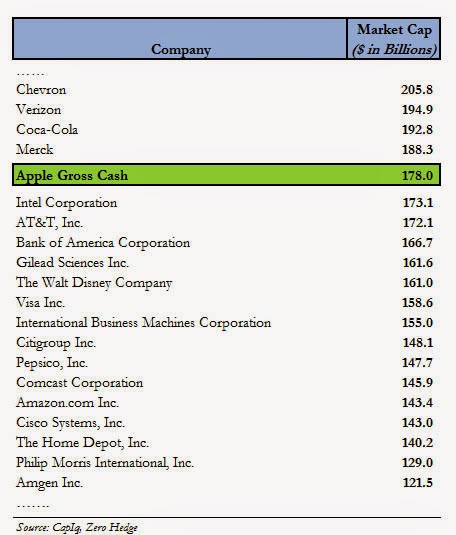The image size is (456, 535).
Task: Select International Business Machines Corporation
Action: pyautogui.click(x=144, y=322)
